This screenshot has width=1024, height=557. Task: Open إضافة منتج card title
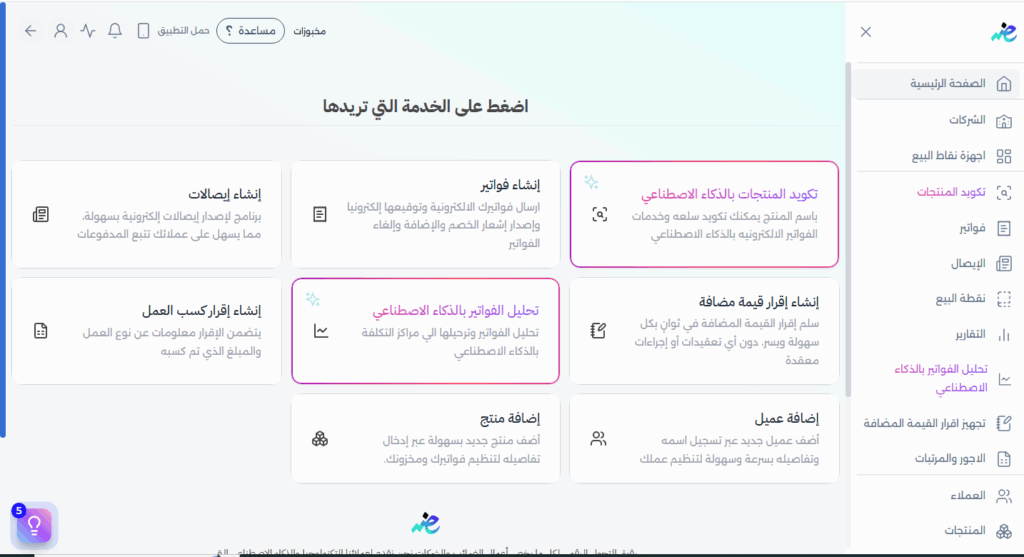pos(511,418)
